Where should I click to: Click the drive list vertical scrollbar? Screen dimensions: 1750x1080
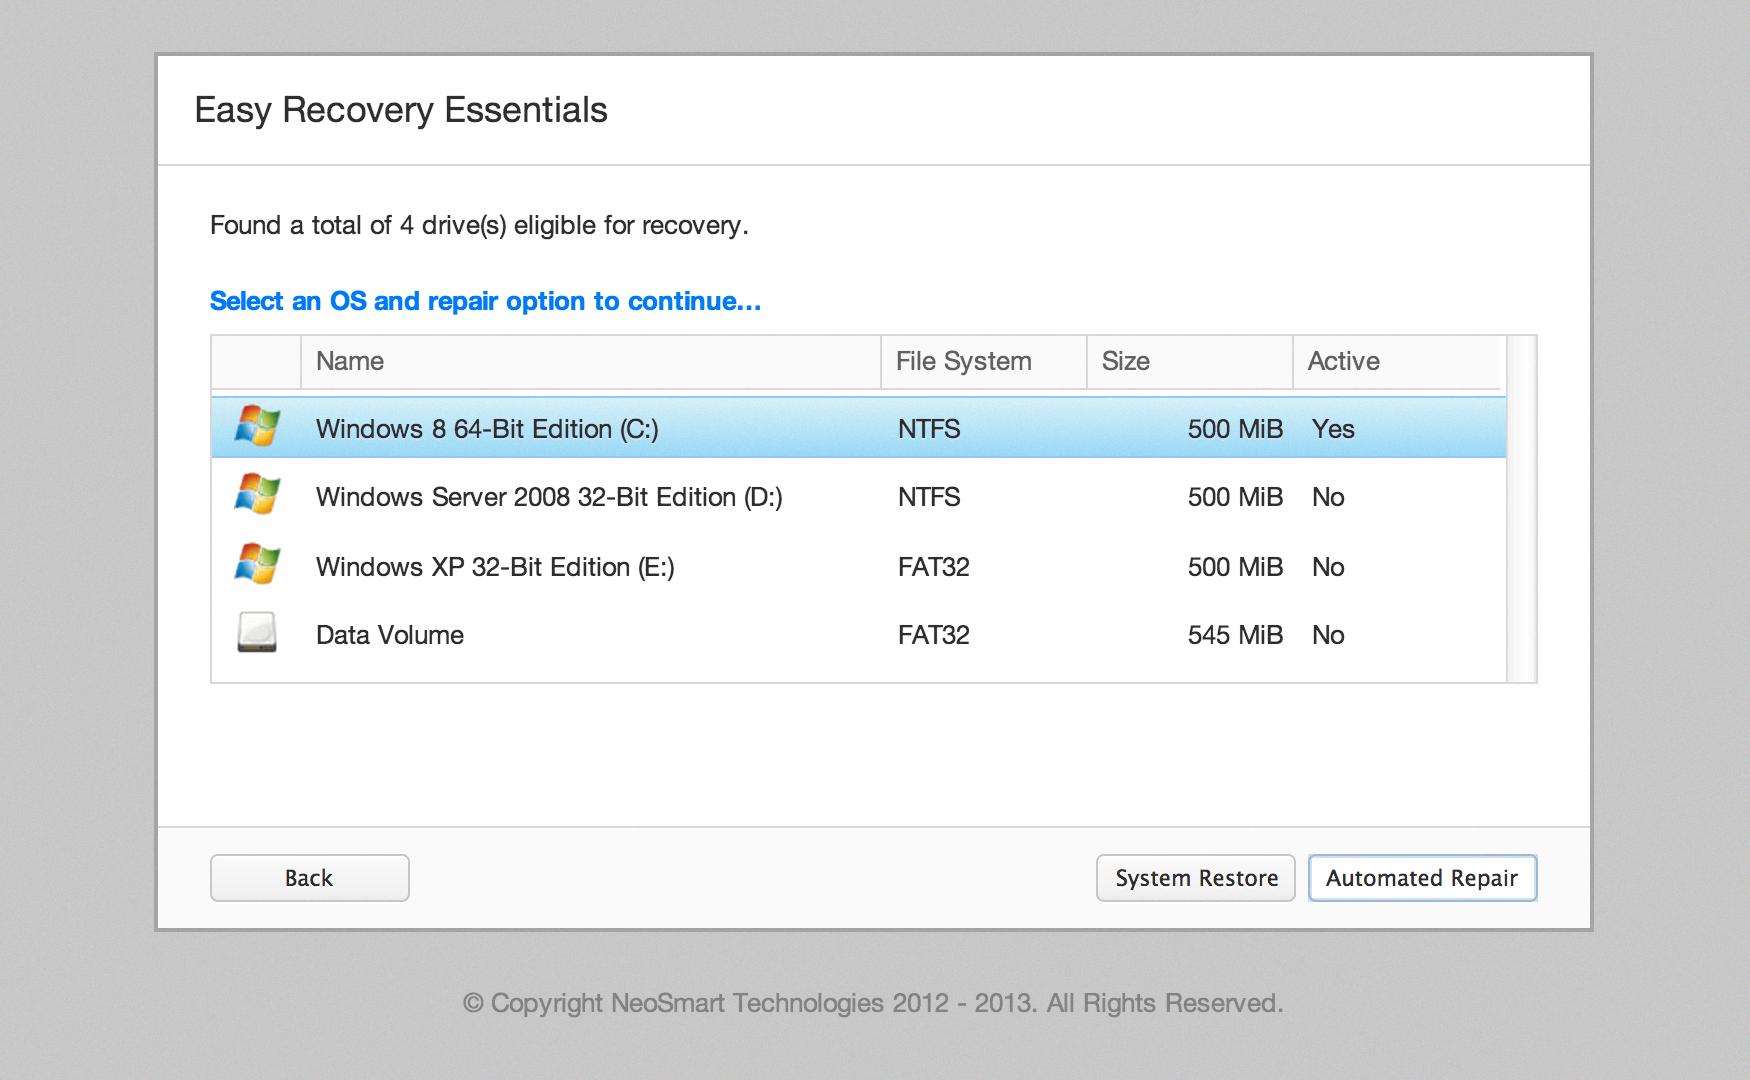(x=1521, y=510)
